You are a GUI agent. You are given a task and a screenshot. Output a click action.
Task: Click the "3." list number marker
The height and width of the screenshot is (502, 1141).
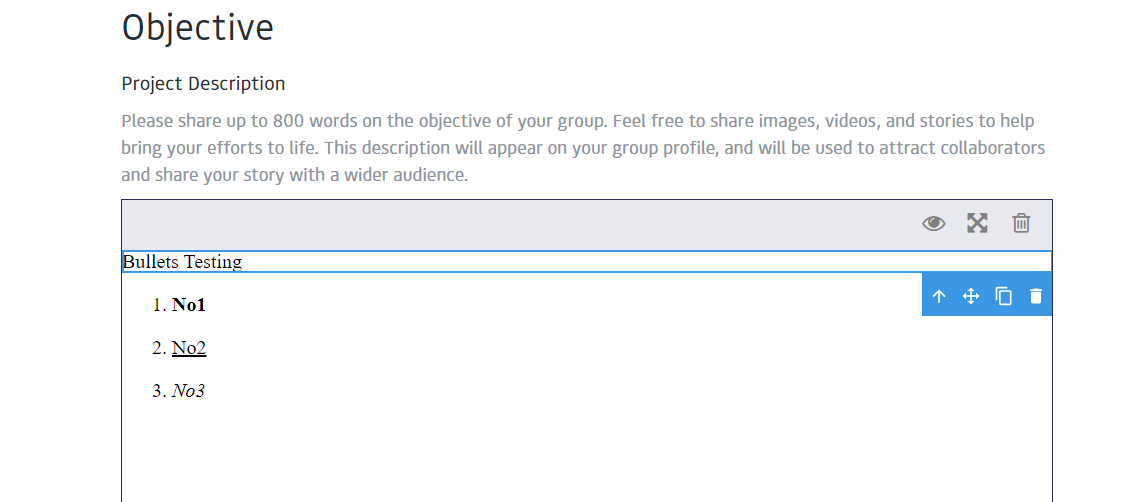coord(158,391)
